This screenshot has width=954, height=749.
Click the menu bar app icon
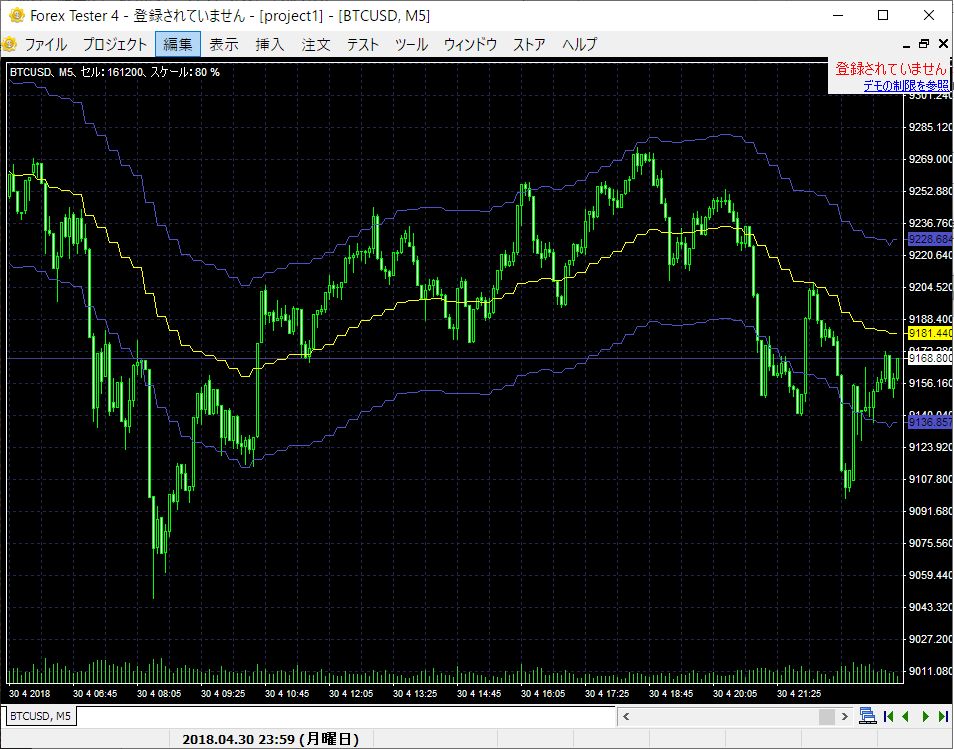pyautogui.click(x=9, y=44)
